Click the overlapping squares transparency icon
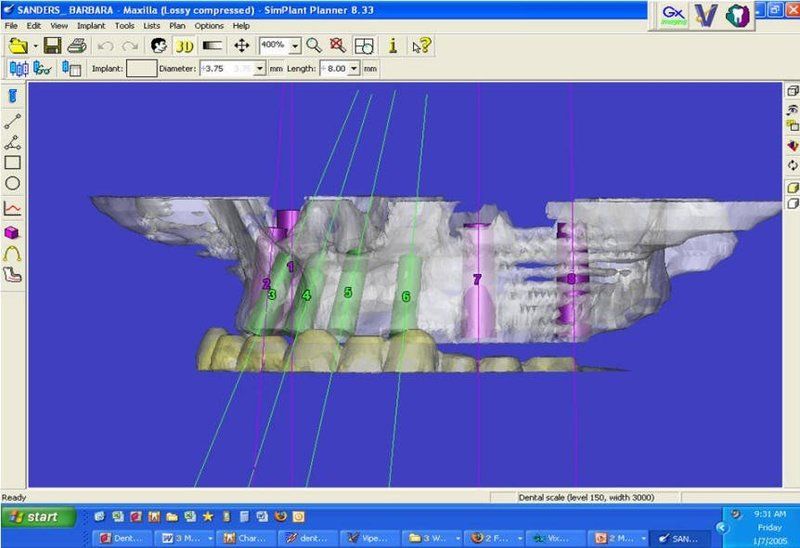This screenshot has height=548, width=800. (x=792, y=126)
